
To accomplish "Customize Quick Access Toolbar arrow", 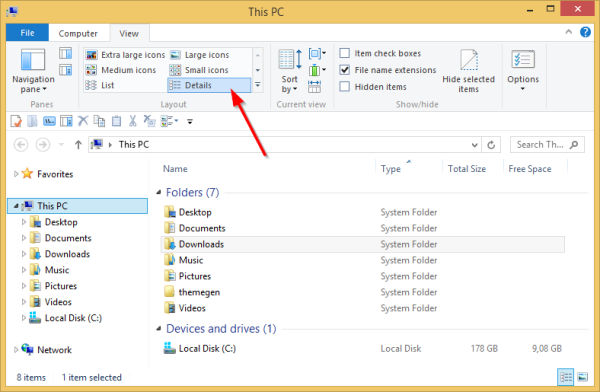I will (x=190, y=122).
